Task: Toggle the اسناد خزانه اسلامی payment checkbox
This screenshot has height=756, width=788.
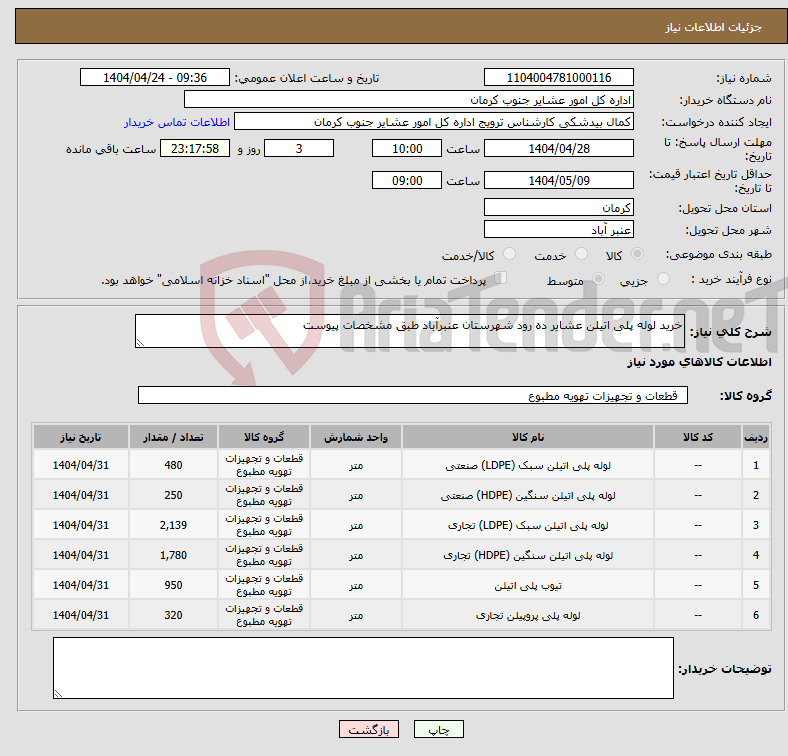Action: pos(501,278)
